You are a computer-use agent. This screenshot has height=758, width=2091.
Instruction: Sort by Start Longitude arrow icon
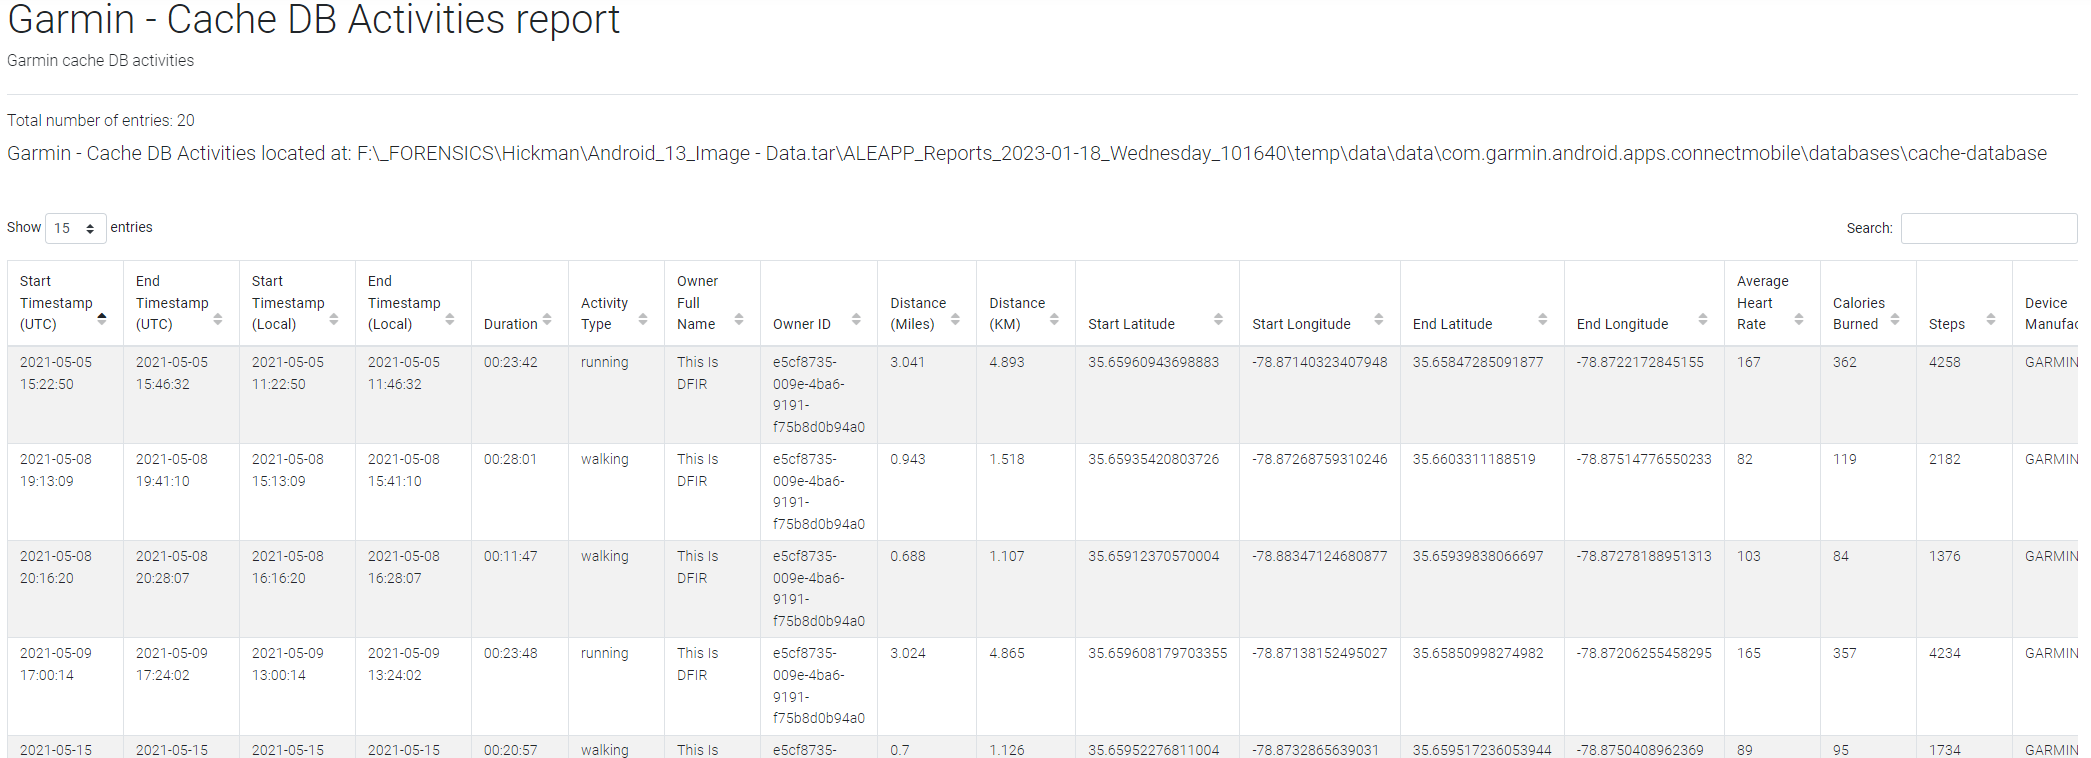click(x=1379, y=319)
